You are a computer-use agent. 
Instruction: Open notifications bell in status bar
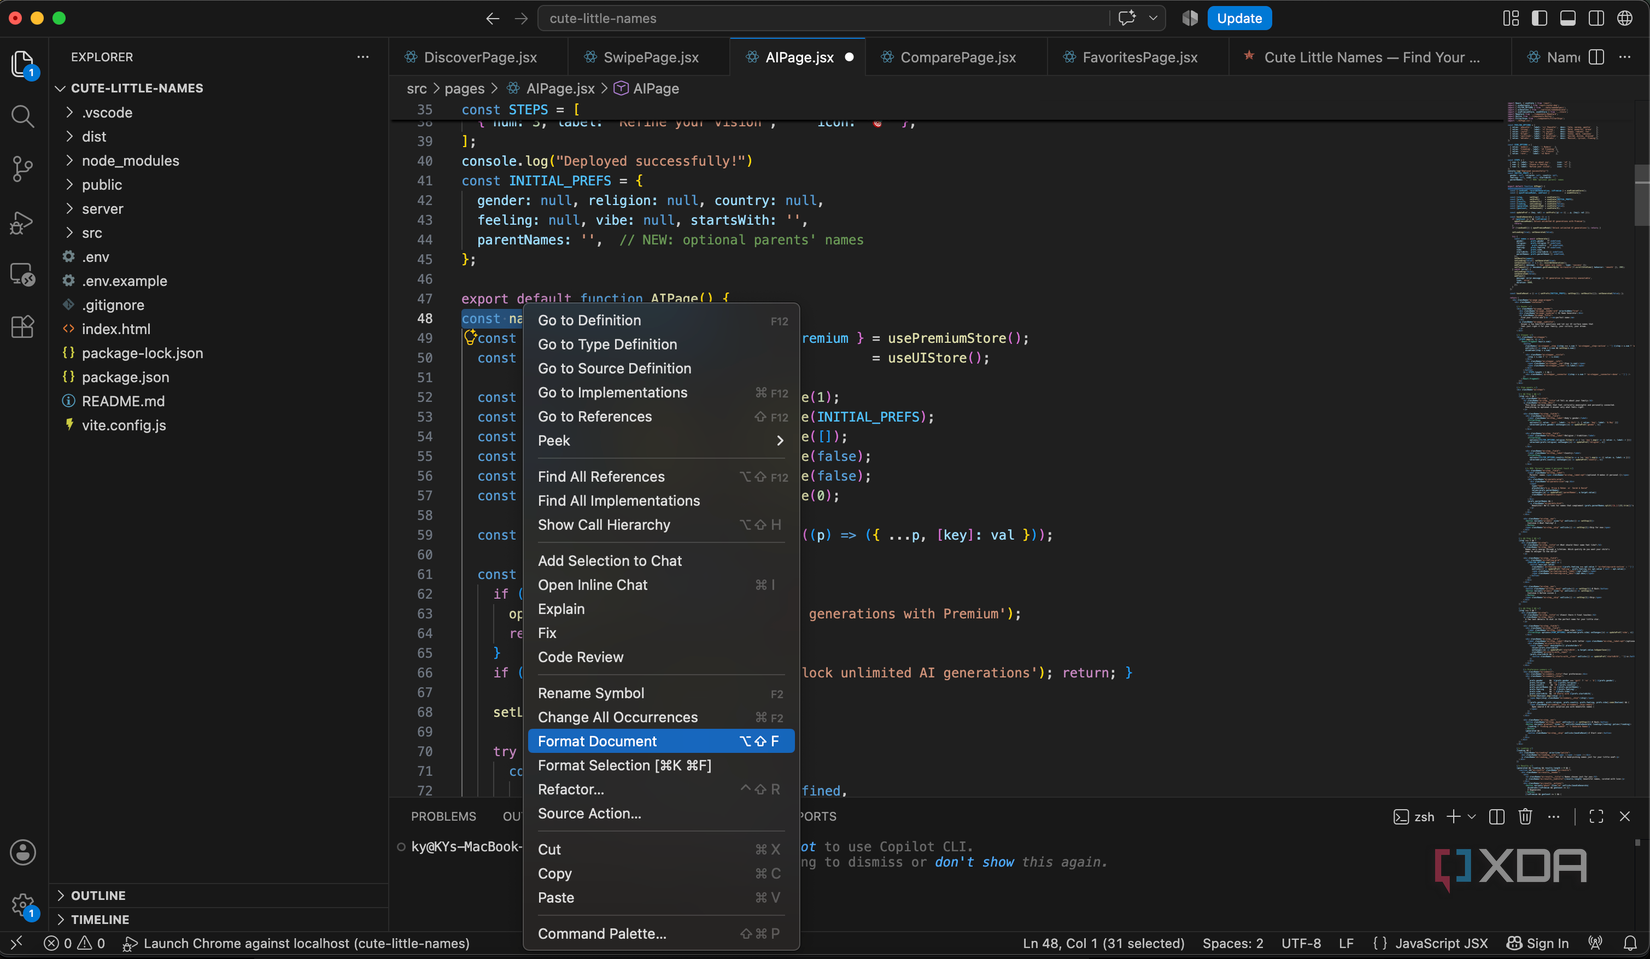point(1630,943)
